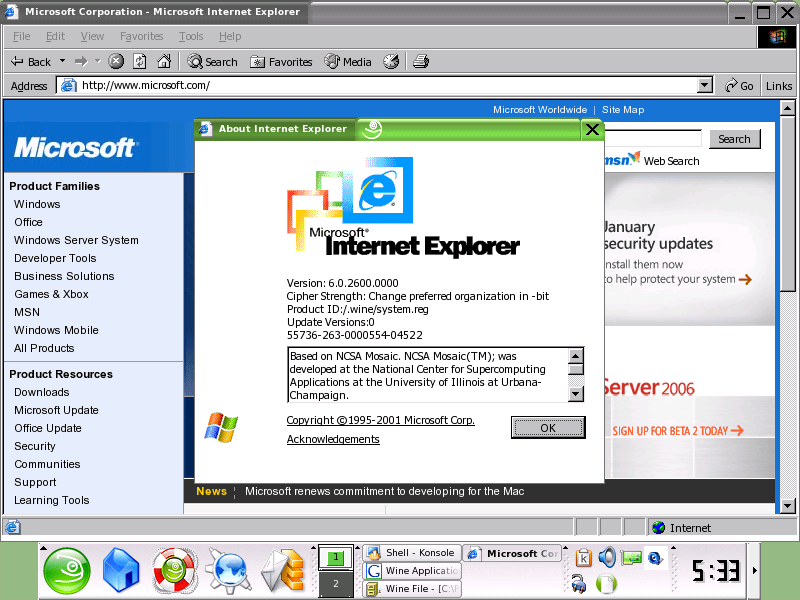Viewport: 800px width, 600px height.
Task: Click the web page scrollbar down arrow
Action: [x=787, y=506]
